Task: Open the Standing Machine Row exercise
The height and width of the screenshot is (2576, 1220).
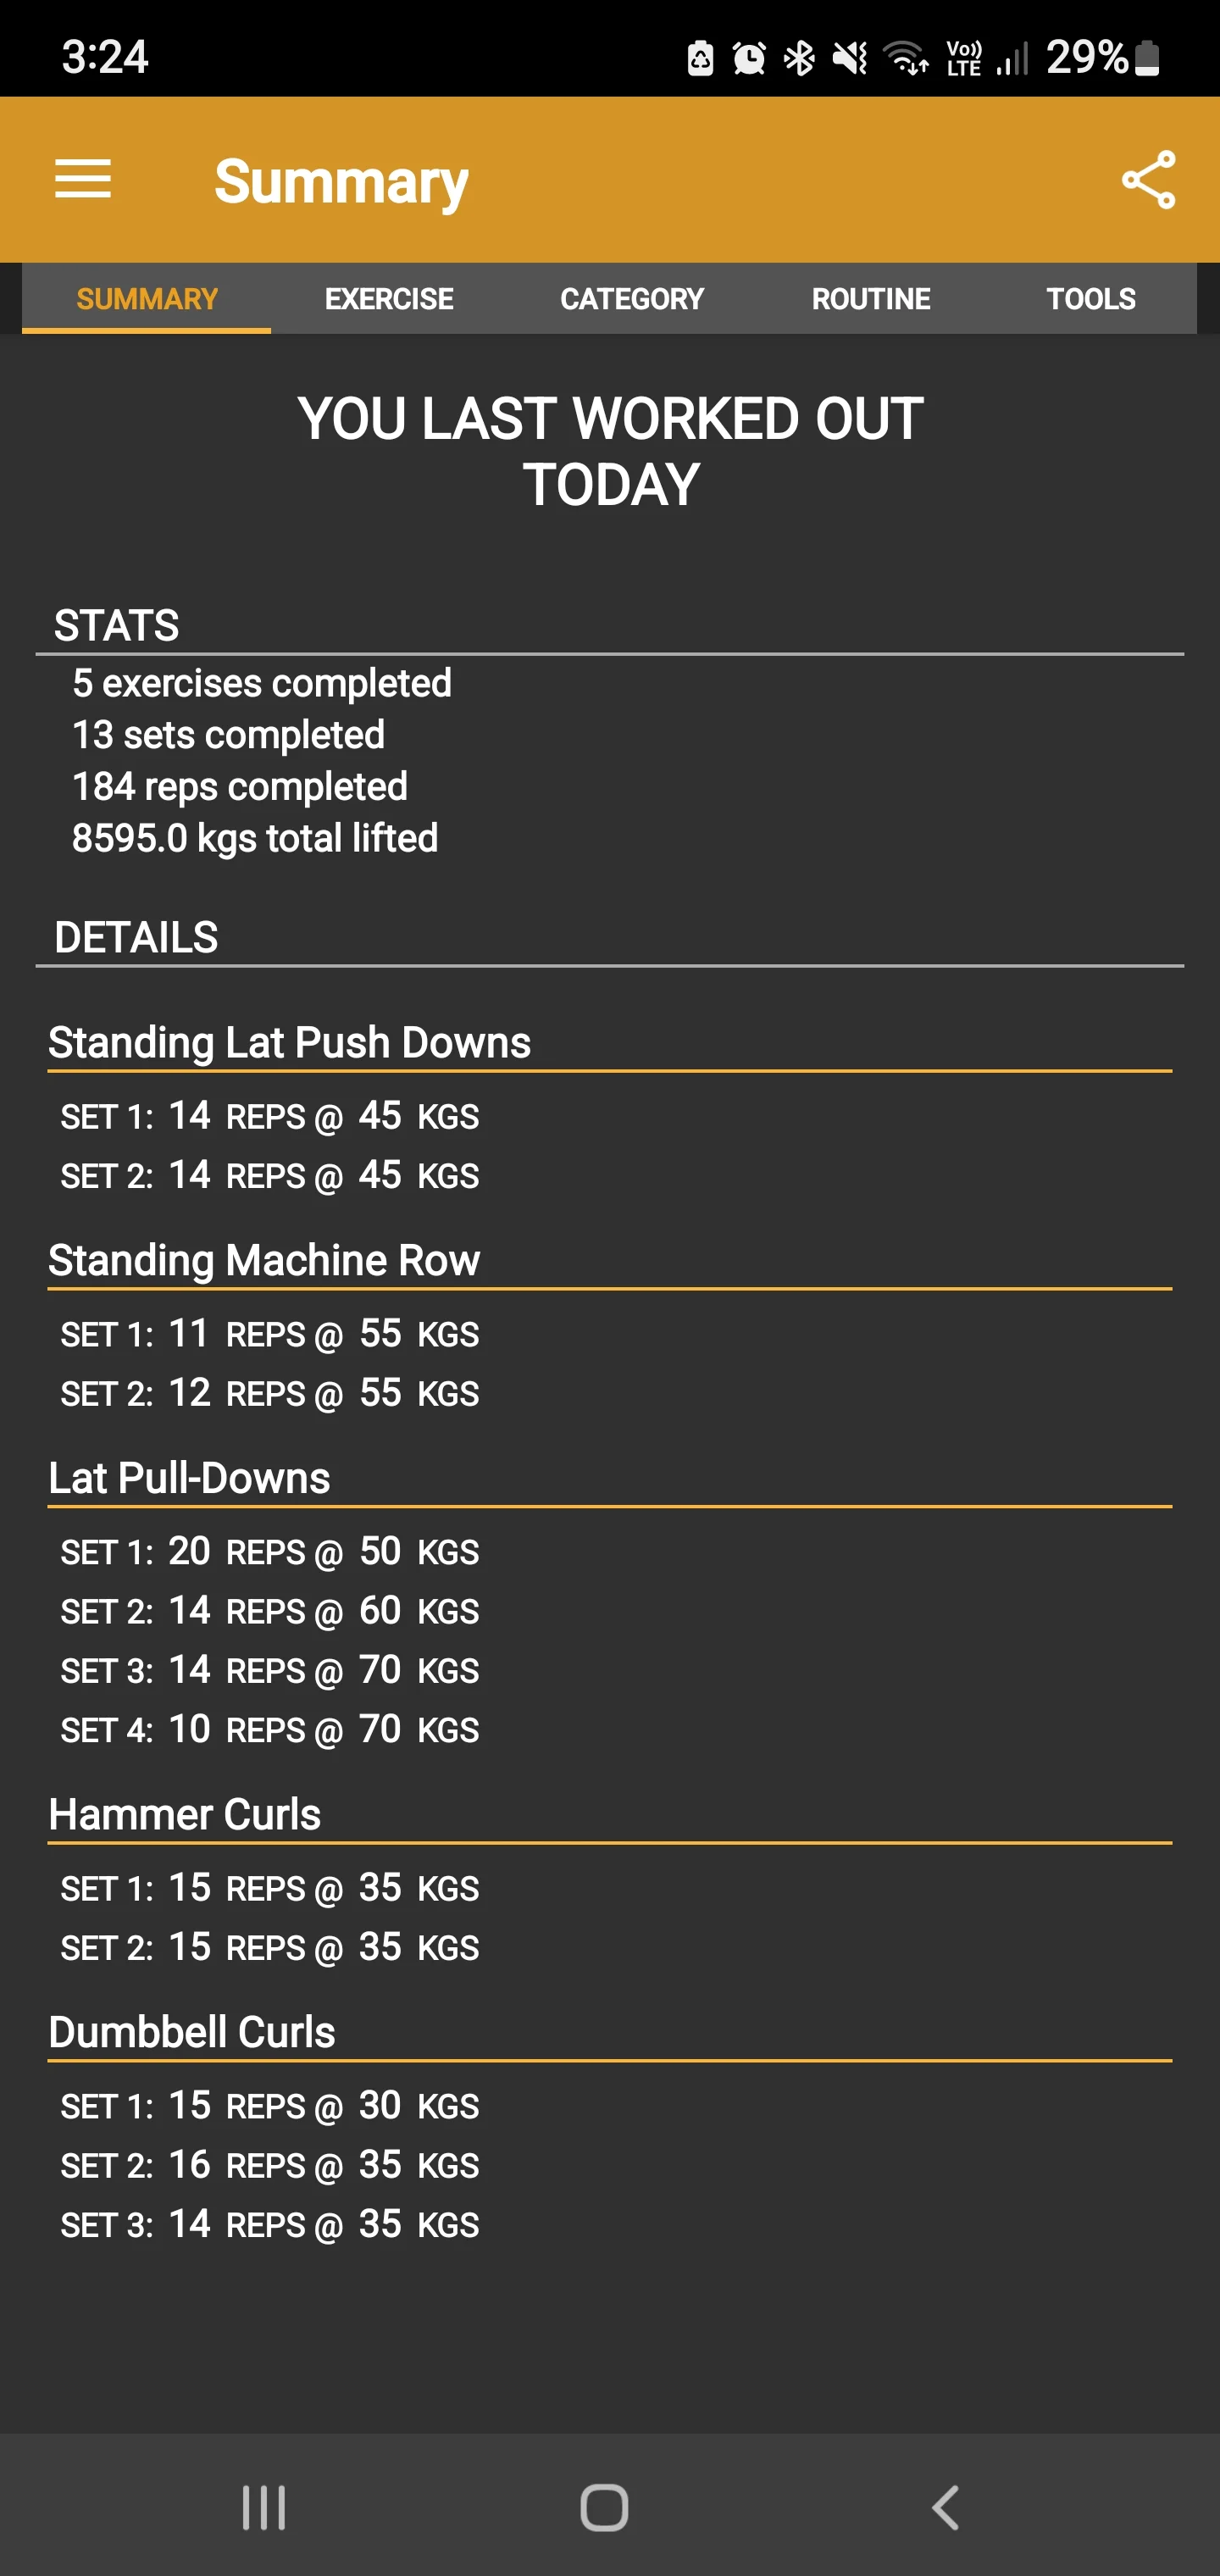Action: pos(264,1260)
